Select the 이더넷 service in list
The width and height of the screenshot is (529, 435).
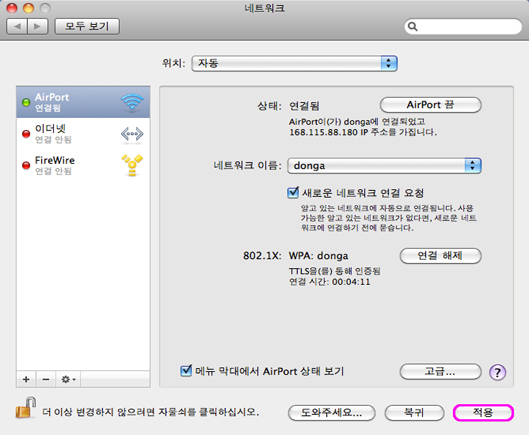[x=83, y=134]
